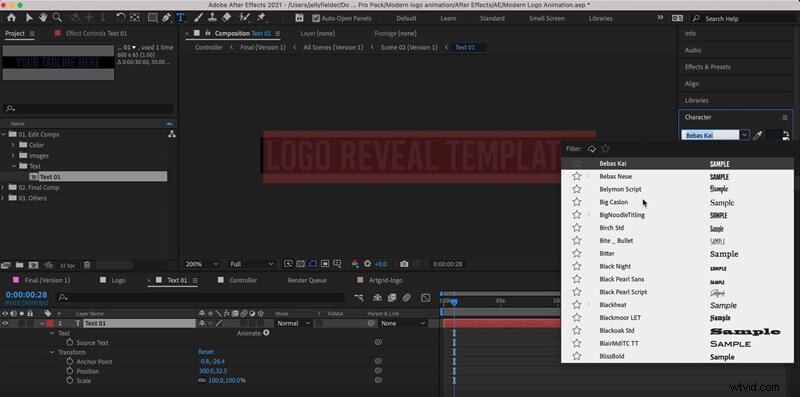The height and width of the screenshot is (397, 800).
Task: Open the Full resolution dropdown
Action: [252, 264]
